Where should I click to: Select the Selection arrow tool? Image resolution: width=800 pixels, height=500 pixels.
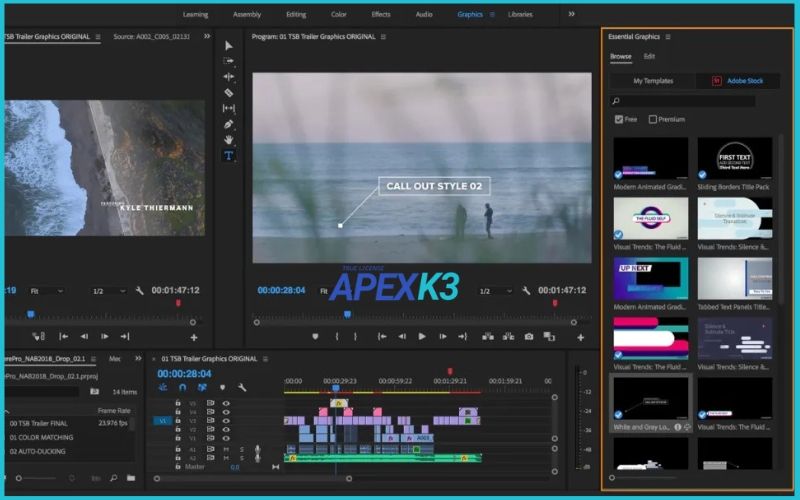229,45
